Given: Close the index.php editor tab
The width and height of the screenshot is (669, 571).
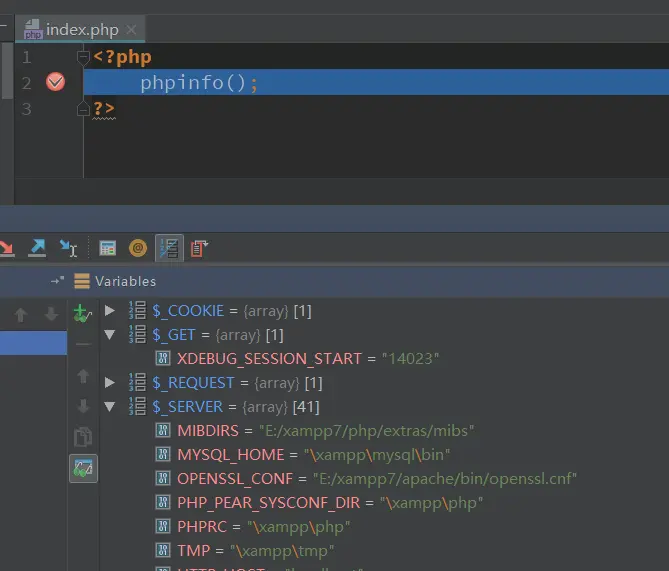Looking at the screenshot, I should click(131, 30).
